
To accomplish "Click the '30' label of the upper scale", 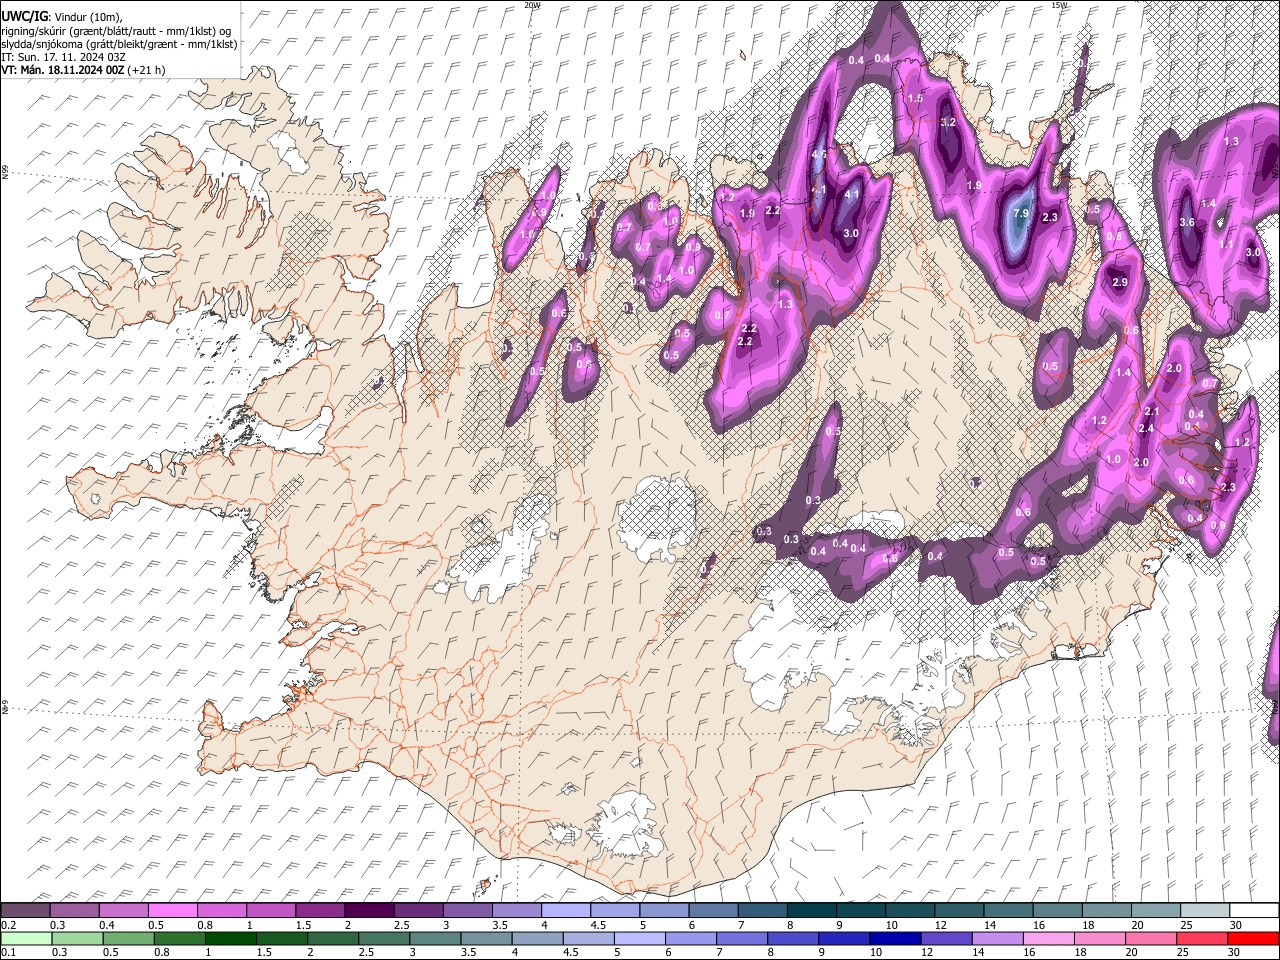I will 1236,925.
